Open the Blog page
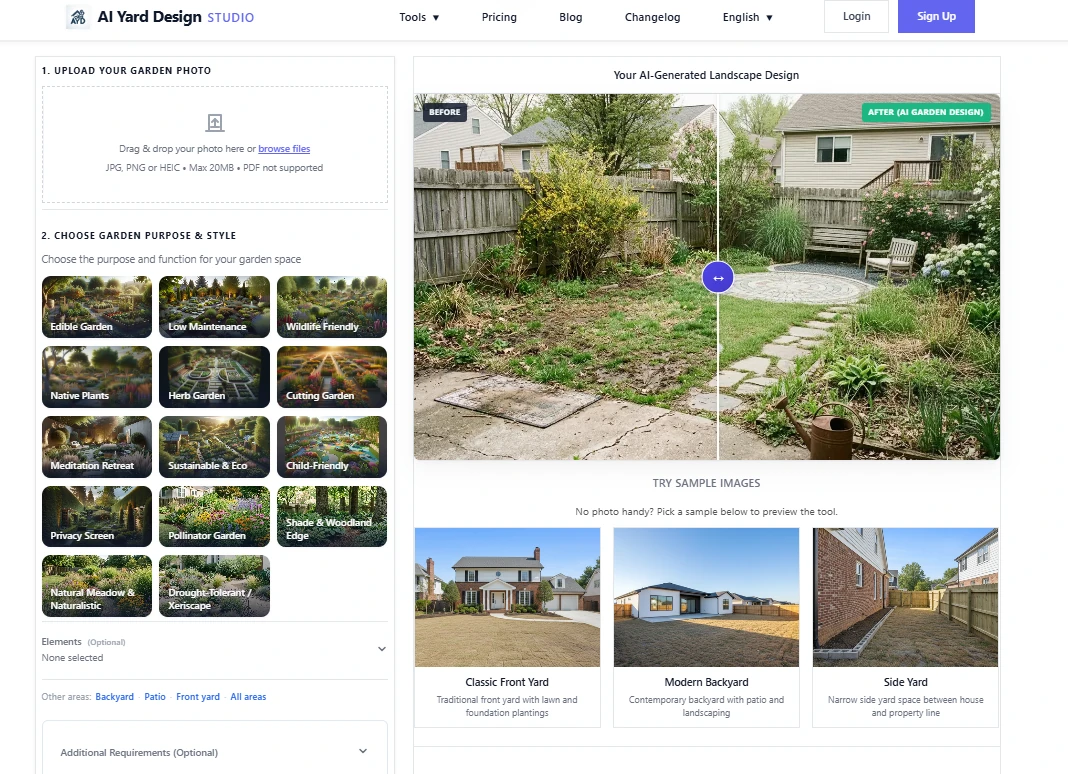1068x774 pixels. point(571,17)
